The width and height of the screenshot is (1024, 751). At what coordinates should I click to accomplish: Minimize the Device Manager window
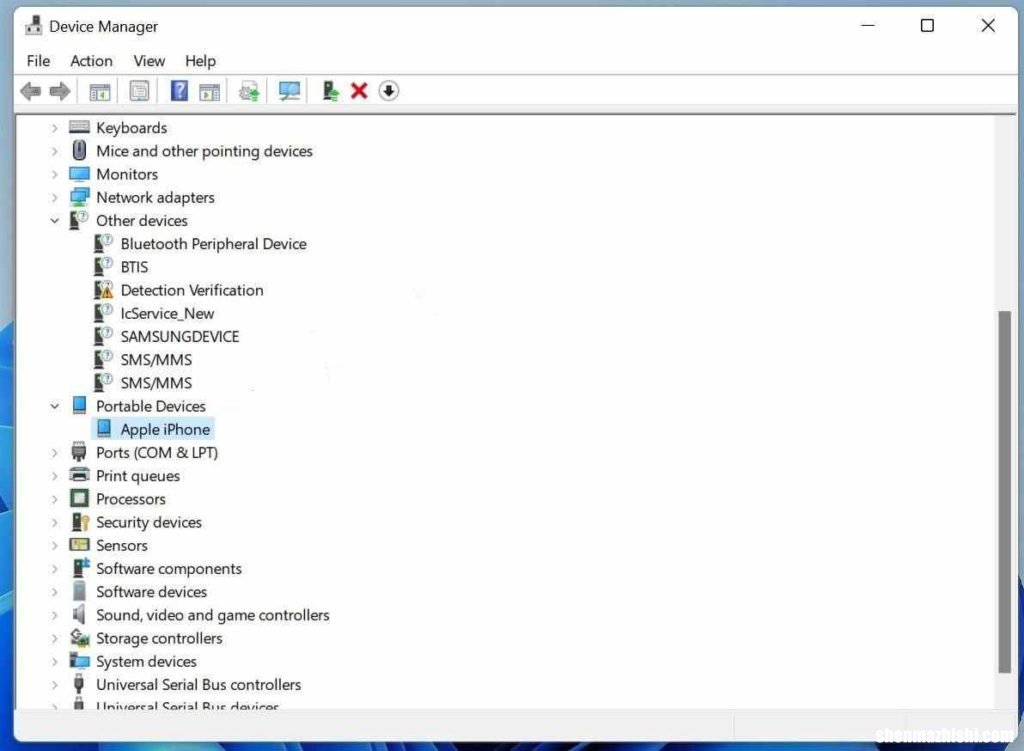point(867,25)
